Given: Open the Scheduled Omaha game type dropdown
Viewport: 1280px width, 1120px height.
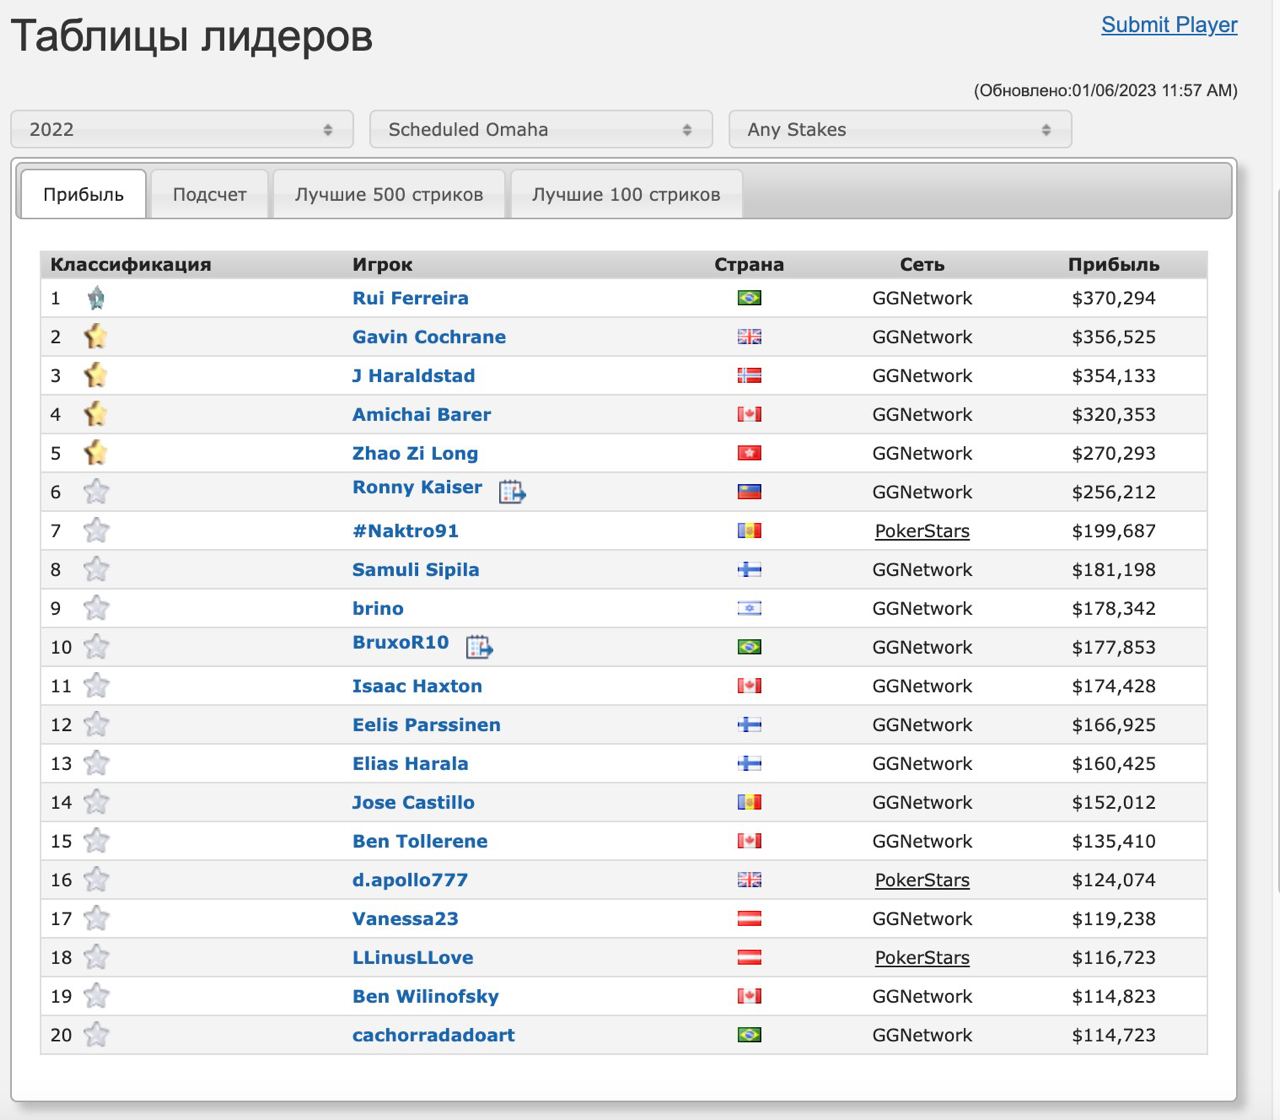Looking at the screenshot, I should [x=540, y=130].
